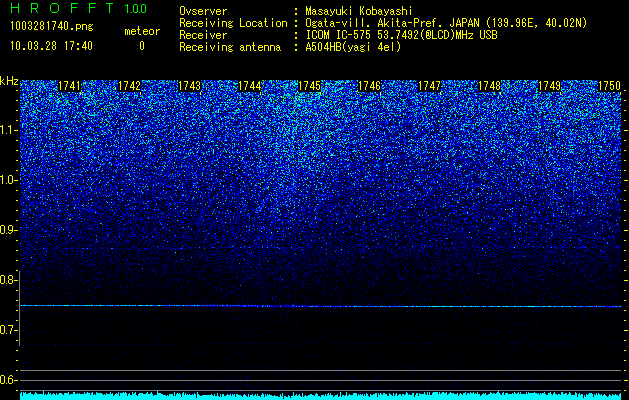Click the kHz axis unit label
The height and width of the screenshot is (400, 629).
[9, 81]
